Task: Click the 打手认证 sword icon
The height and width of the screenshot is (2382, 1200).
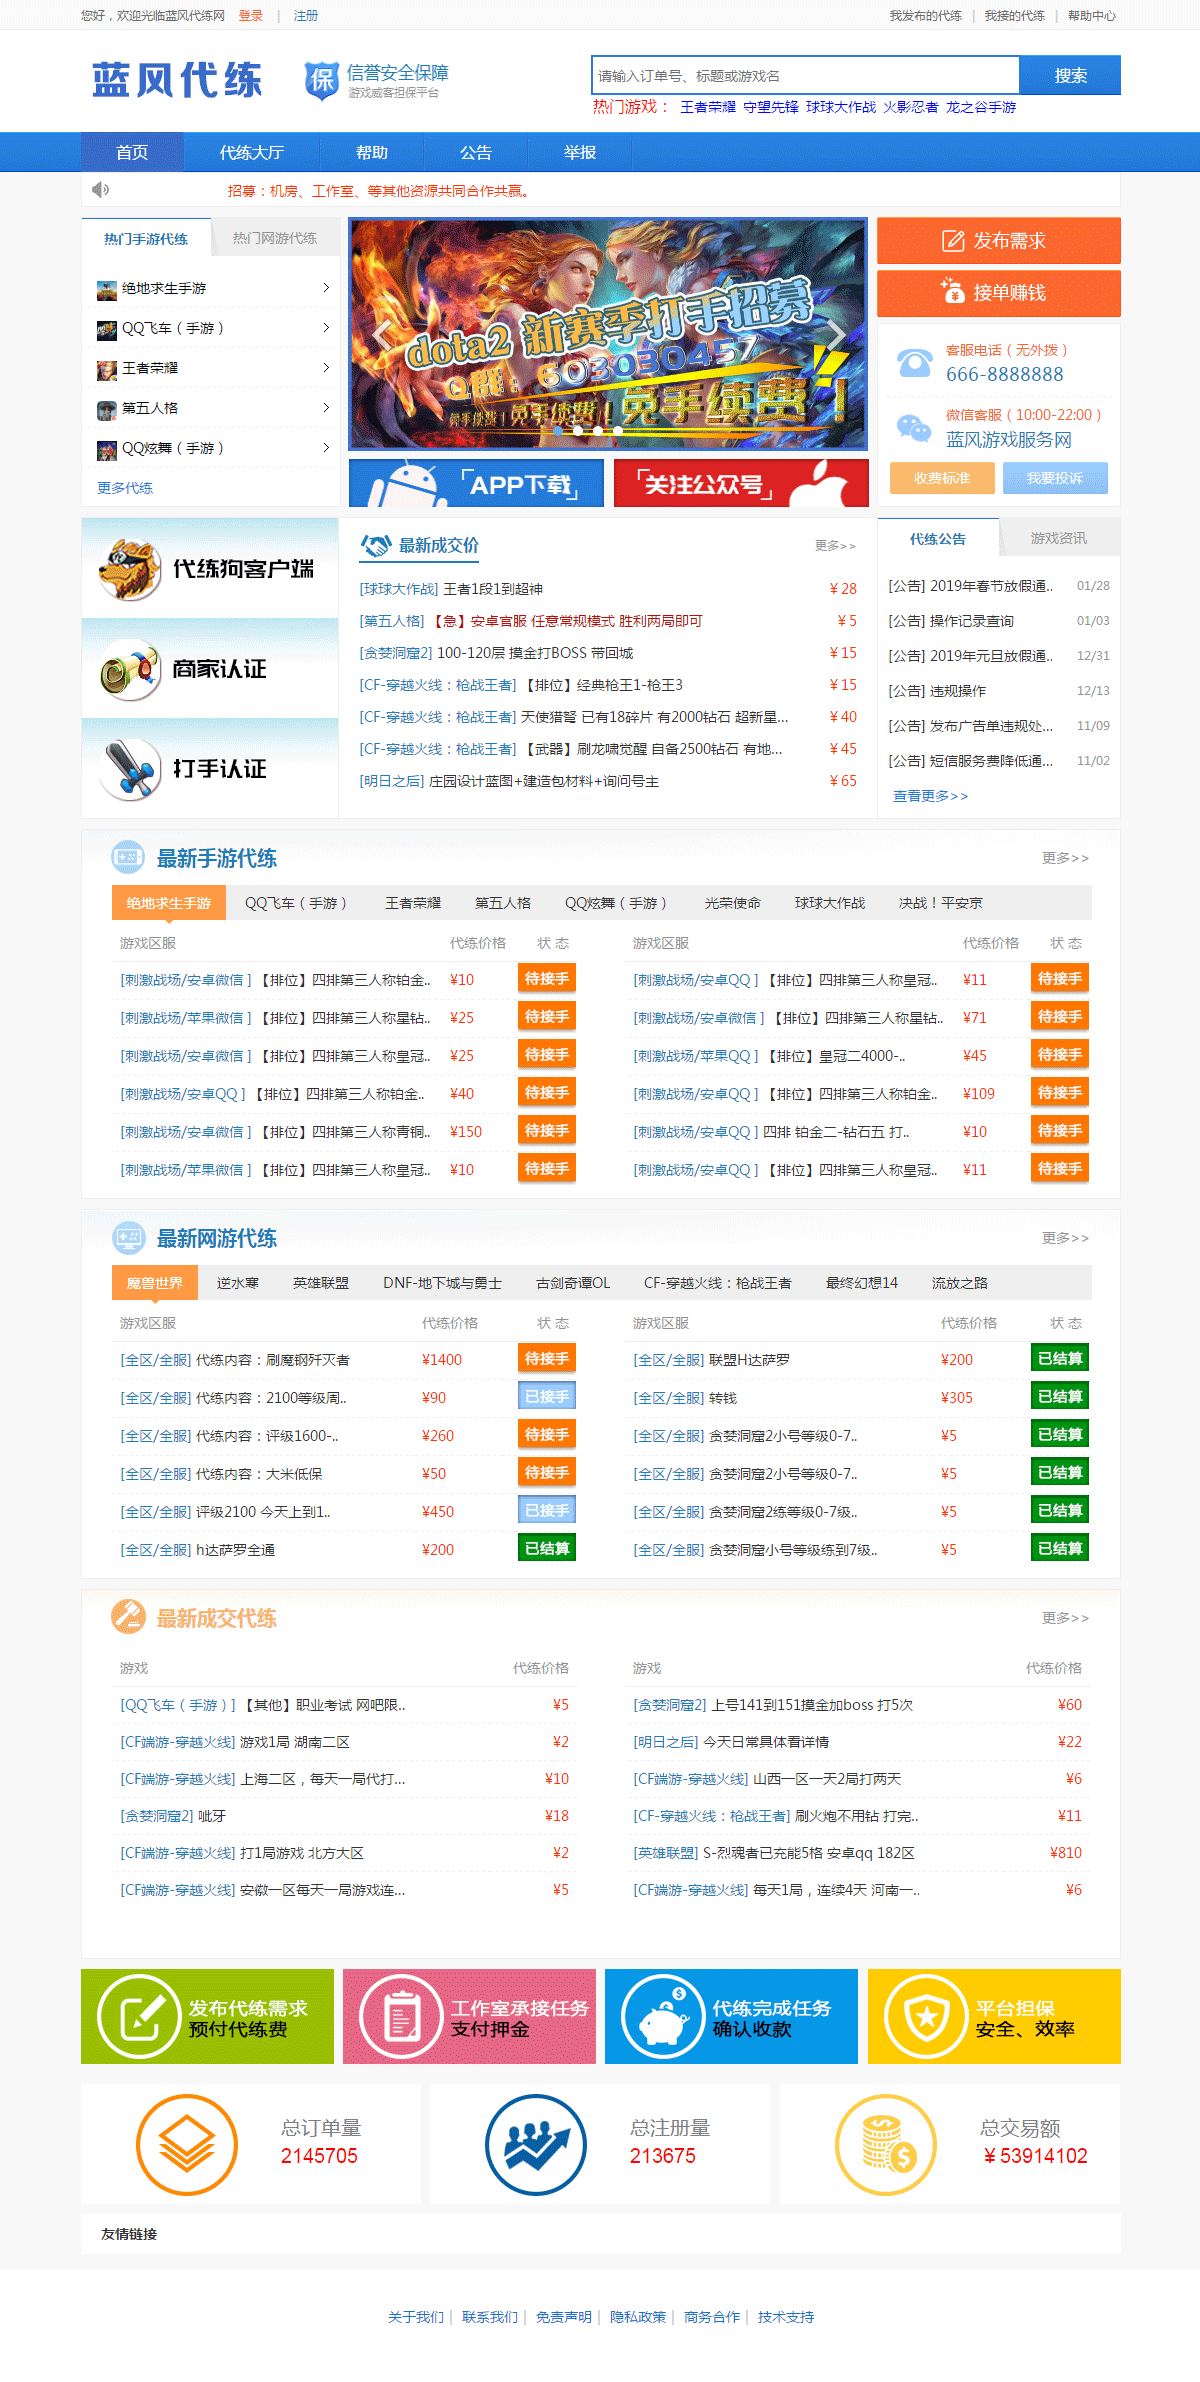Action: (x=130, y=769)
